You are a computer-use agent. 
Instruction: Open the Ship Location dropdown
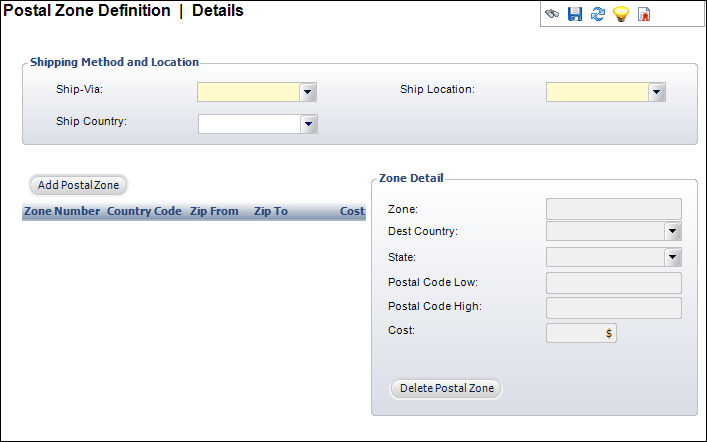coord(657,92)
